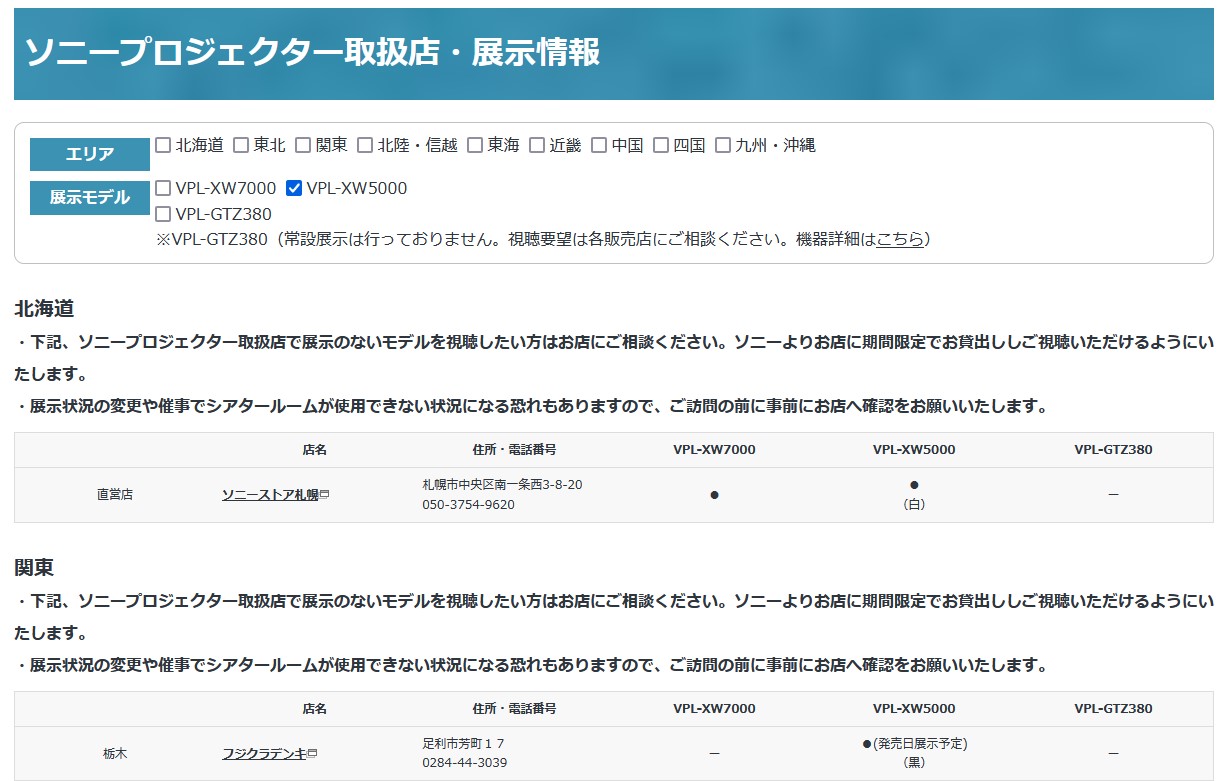Check the 東海 area checkbox
This screenshot has width=1226, height=781.
(x=475, y=146)
